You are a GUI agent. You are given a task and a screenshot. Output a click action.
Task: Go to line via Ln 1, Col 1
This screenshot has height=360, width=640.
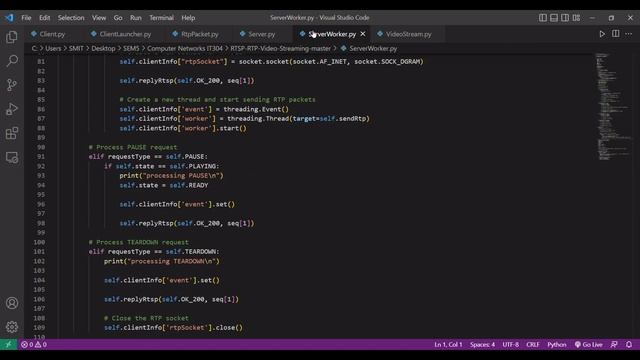pyautogui.click(x=448, y=344)
